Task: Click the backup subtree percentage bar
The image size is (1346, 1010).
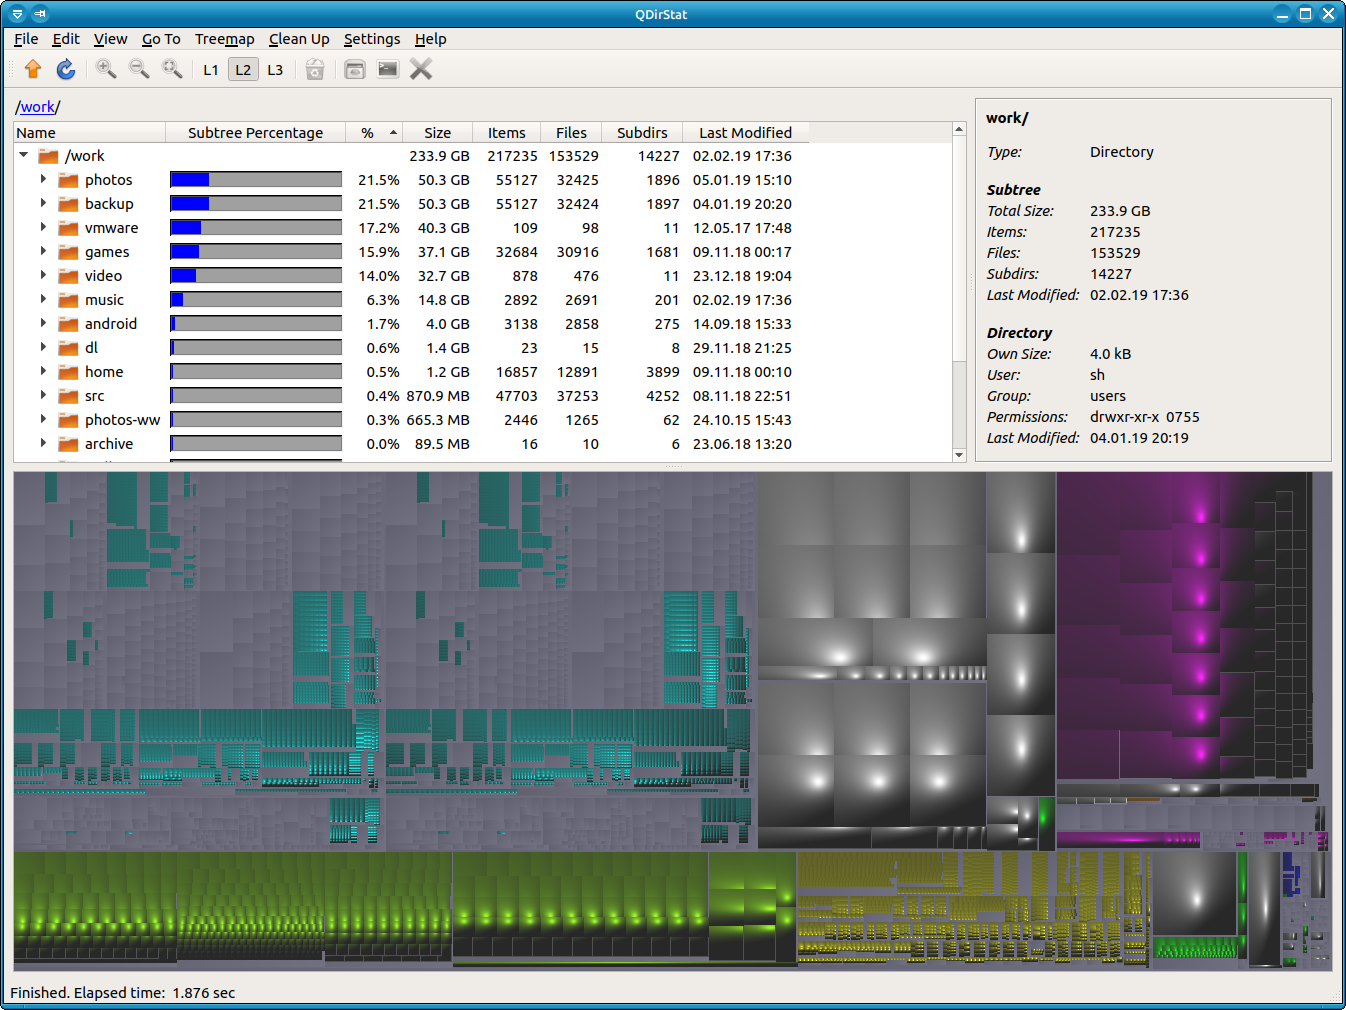Action: tap(255, 203)
